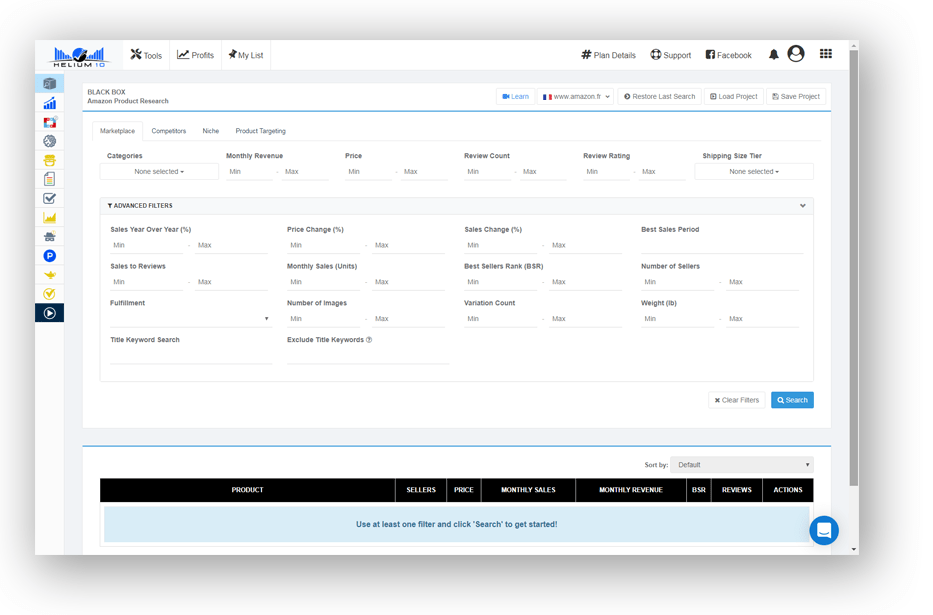Click the Title Keyword Search field
933x615 pixels.
click(x=190, y=355)
